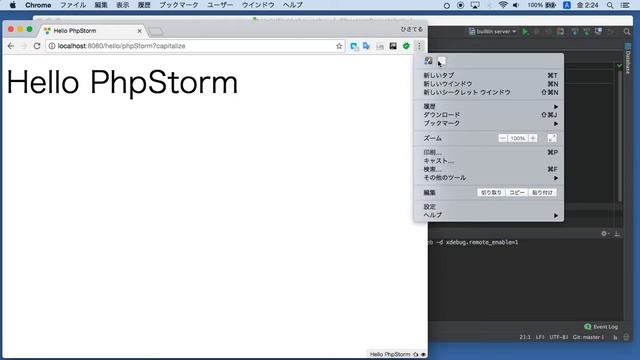The width and height of the screenshot is (640, 360).
Task: Click the volume icon in menu bar
Action: [516, 5]
